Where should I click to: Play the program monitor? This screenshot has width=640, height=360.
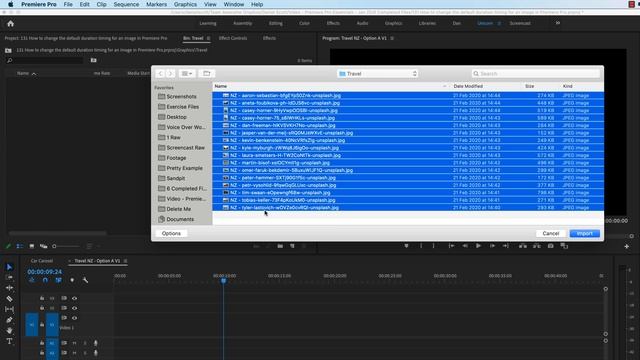pyautogui.click(x=478, y=246)
